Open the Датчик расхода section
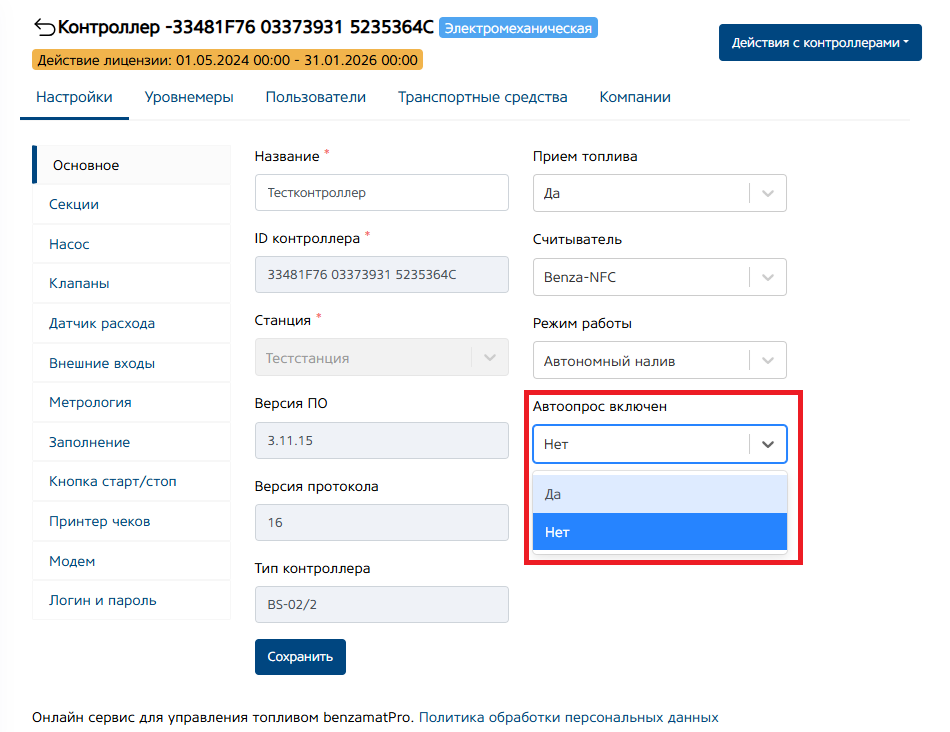This screenshot has height=732, width=950. [102, 324]
